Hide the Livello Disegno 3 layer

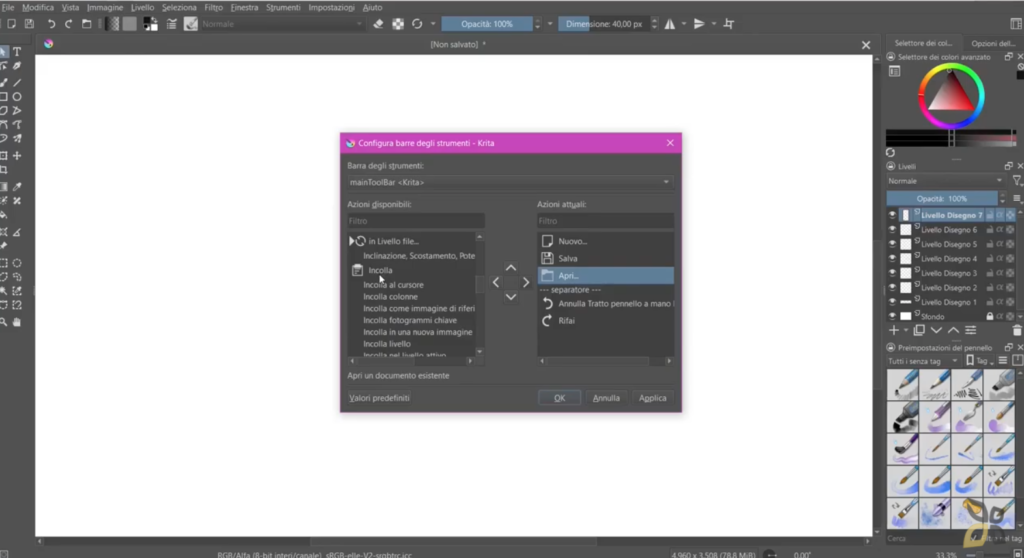tap(892, 272)
